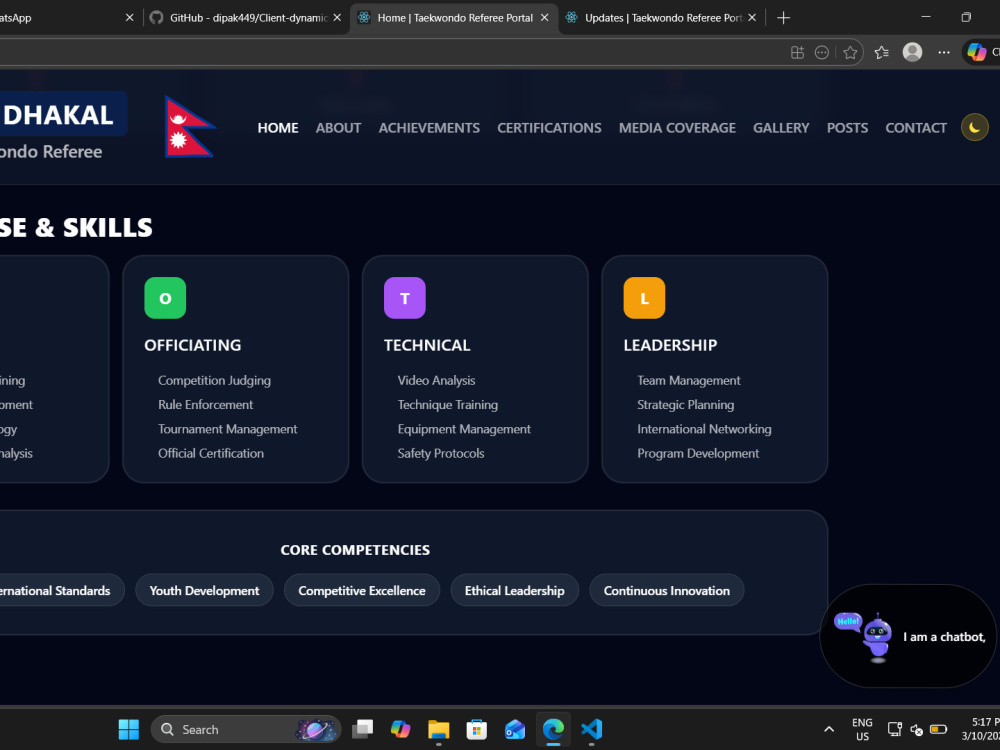Add this page to favorites star

click(850, 52)
